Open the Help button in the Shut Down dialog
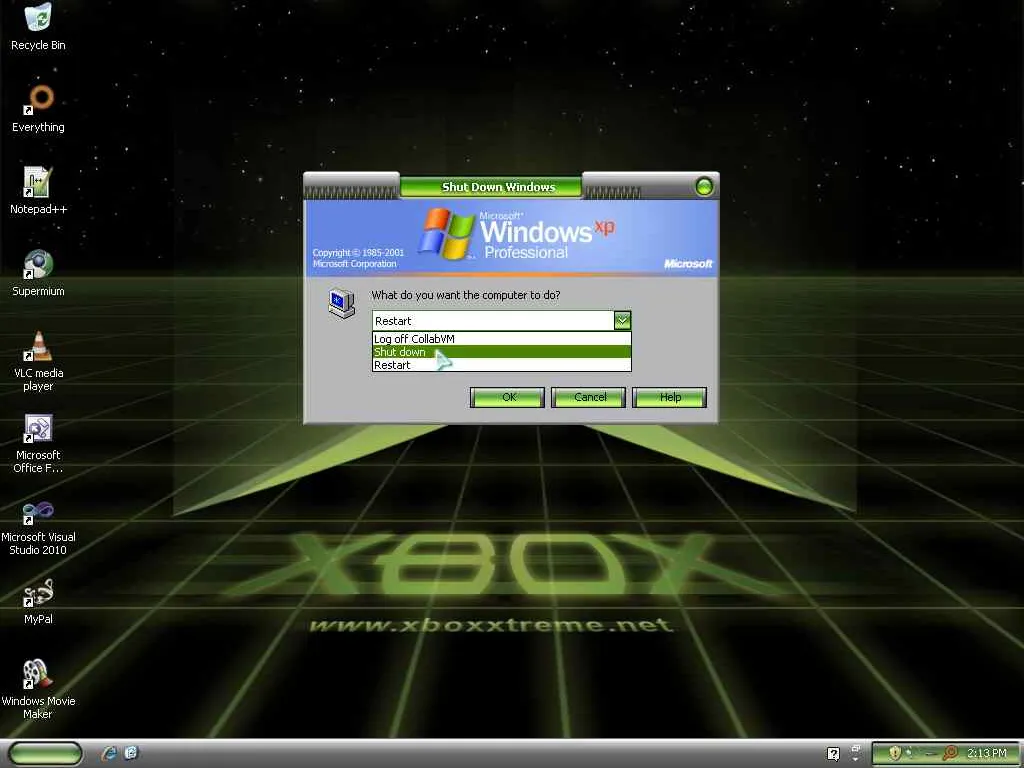 tap(669, 397)
